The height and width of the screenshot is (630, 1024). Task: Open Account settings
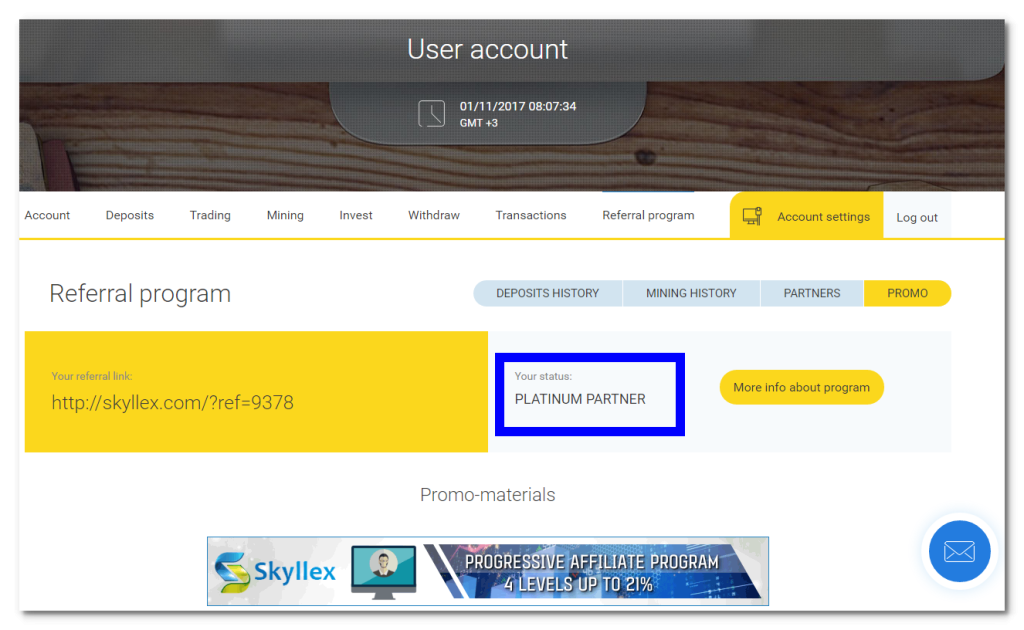point(807,216)
